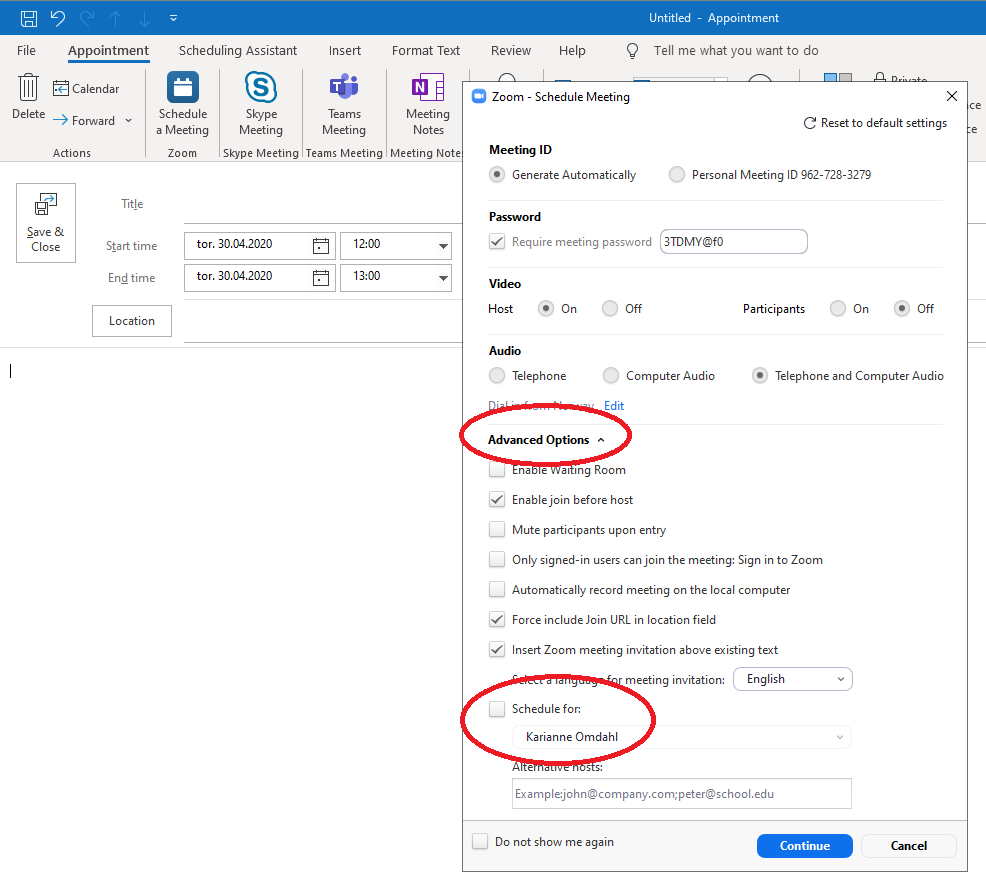Collapse the Advanced Options section

546,440
